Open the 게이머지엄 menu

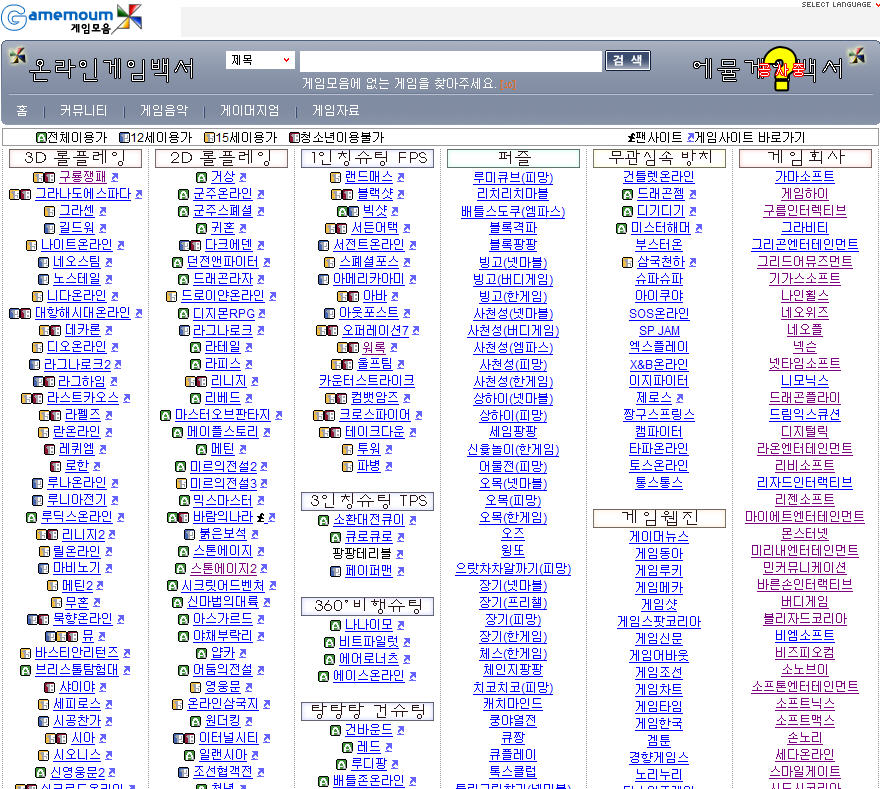pos(249,111)
